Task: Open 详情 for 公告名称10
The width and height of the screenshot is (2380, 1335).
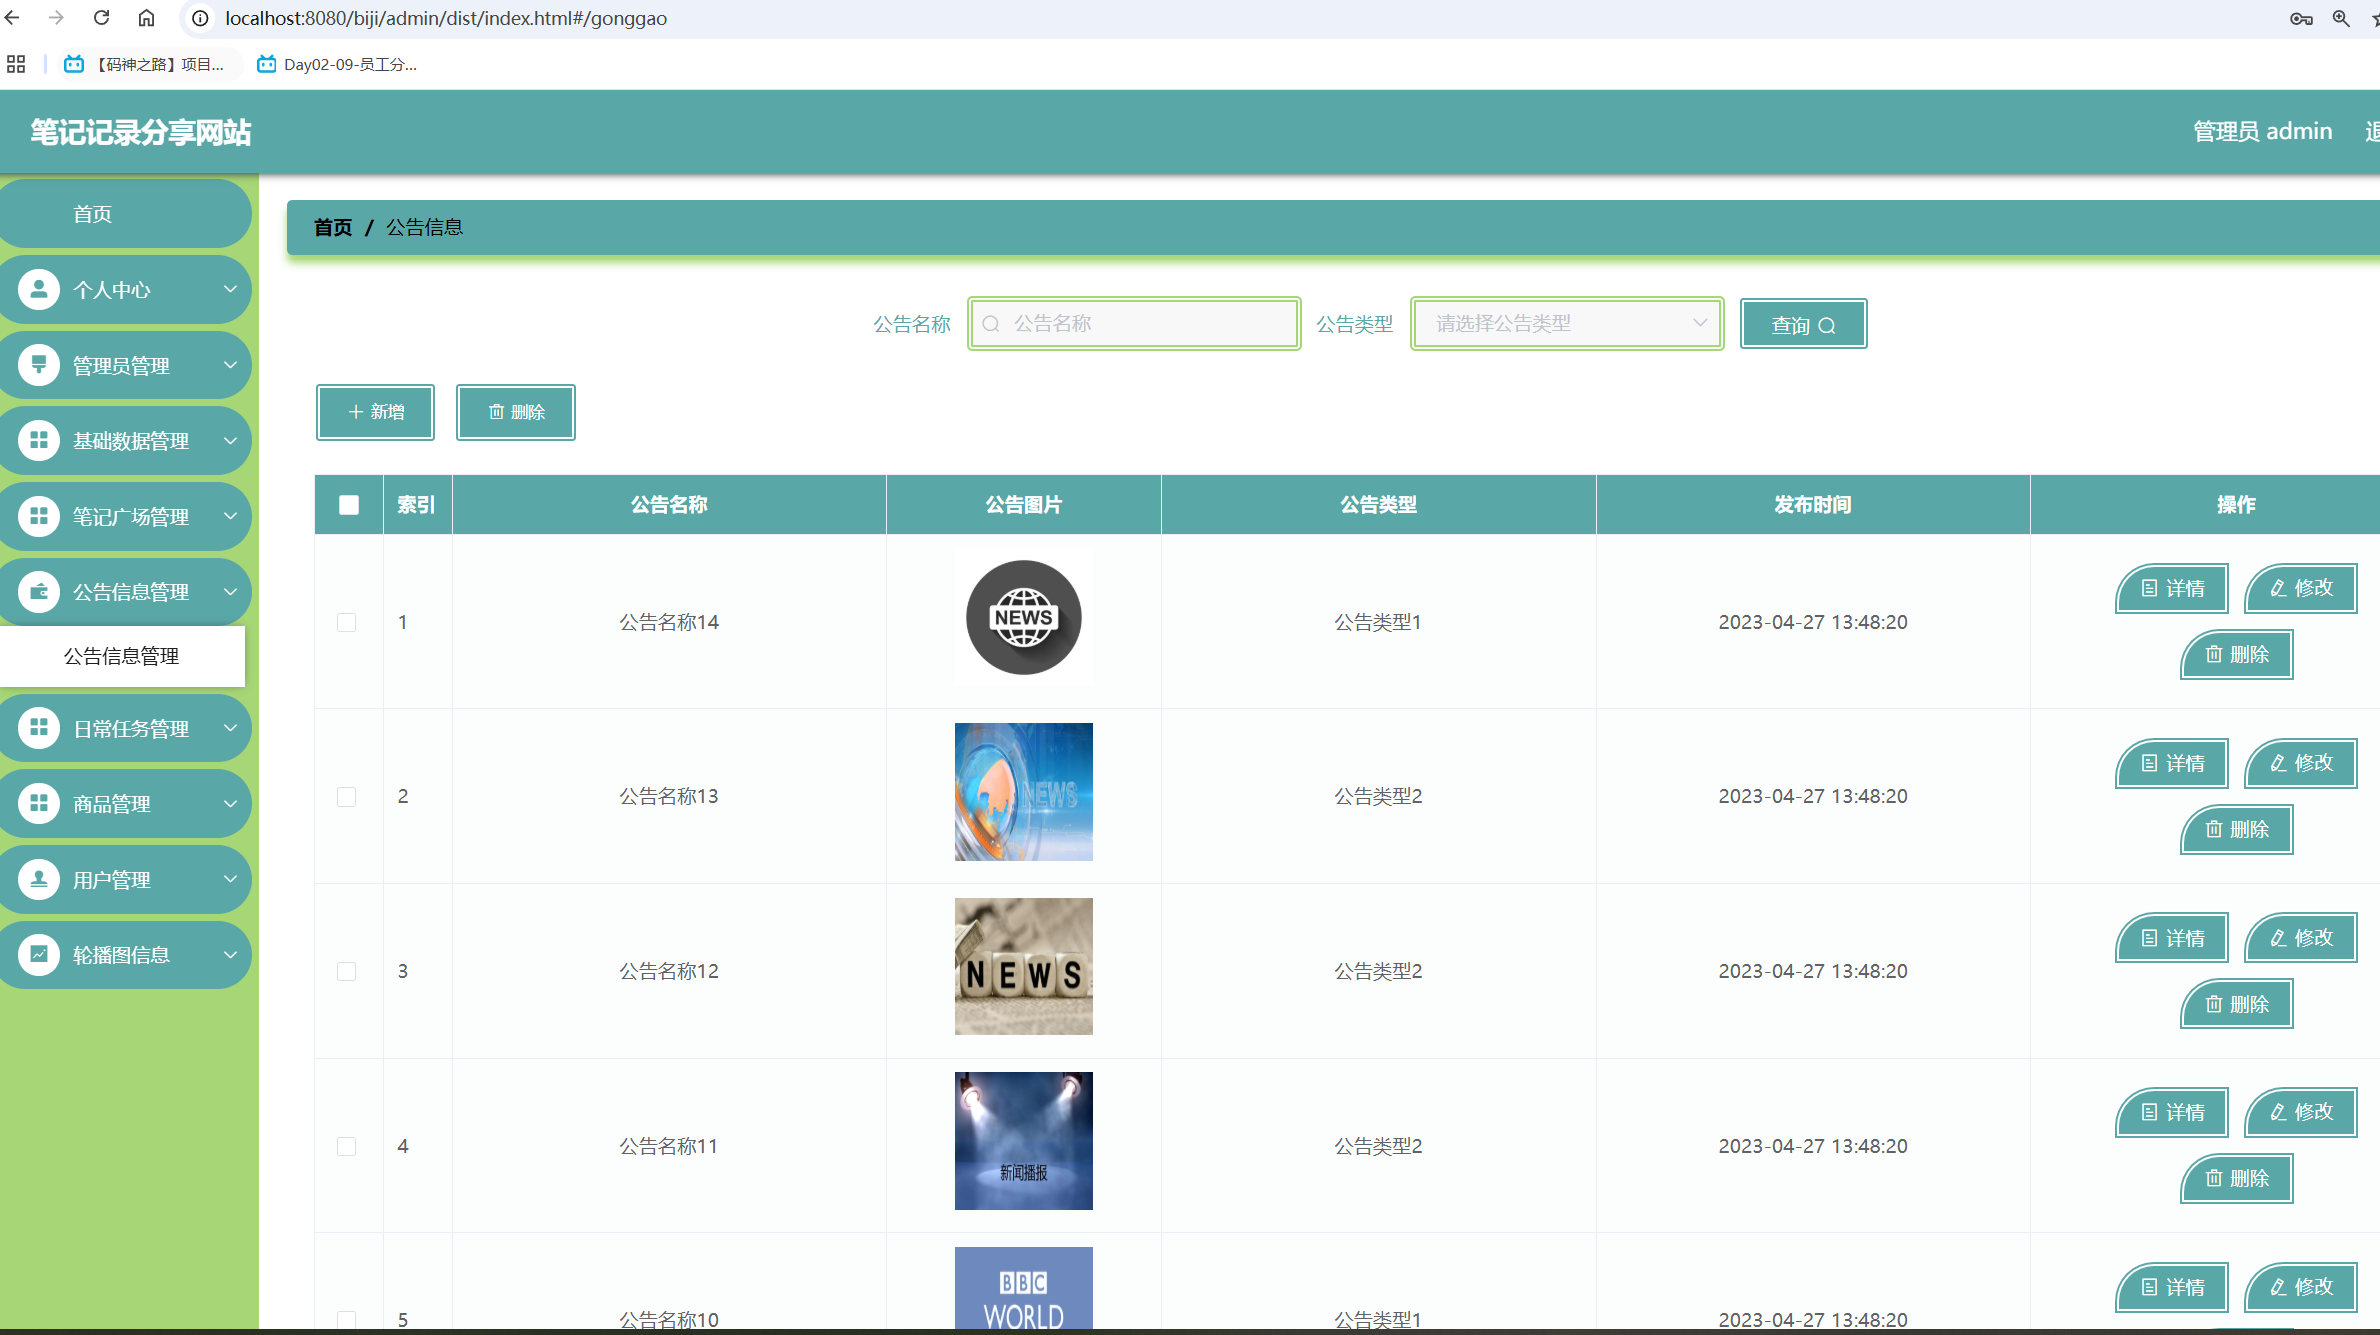Action: pyautogui.click(x=2172, y=1287)
